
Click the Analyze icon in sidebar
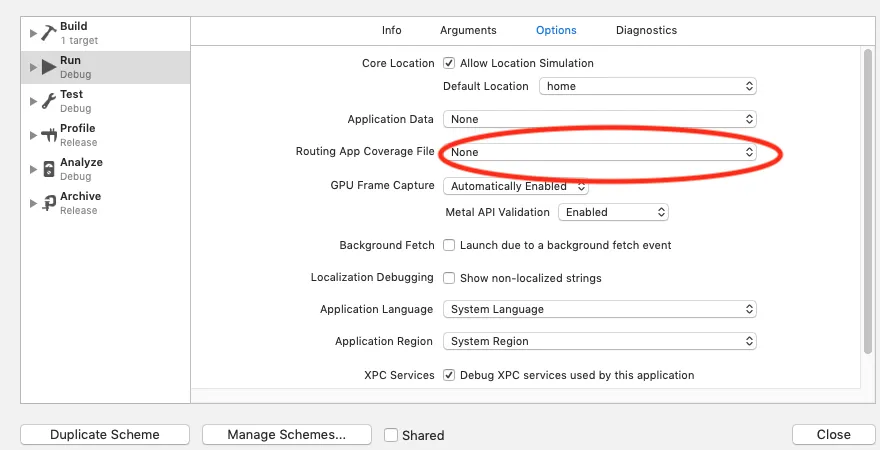(48, 169)
